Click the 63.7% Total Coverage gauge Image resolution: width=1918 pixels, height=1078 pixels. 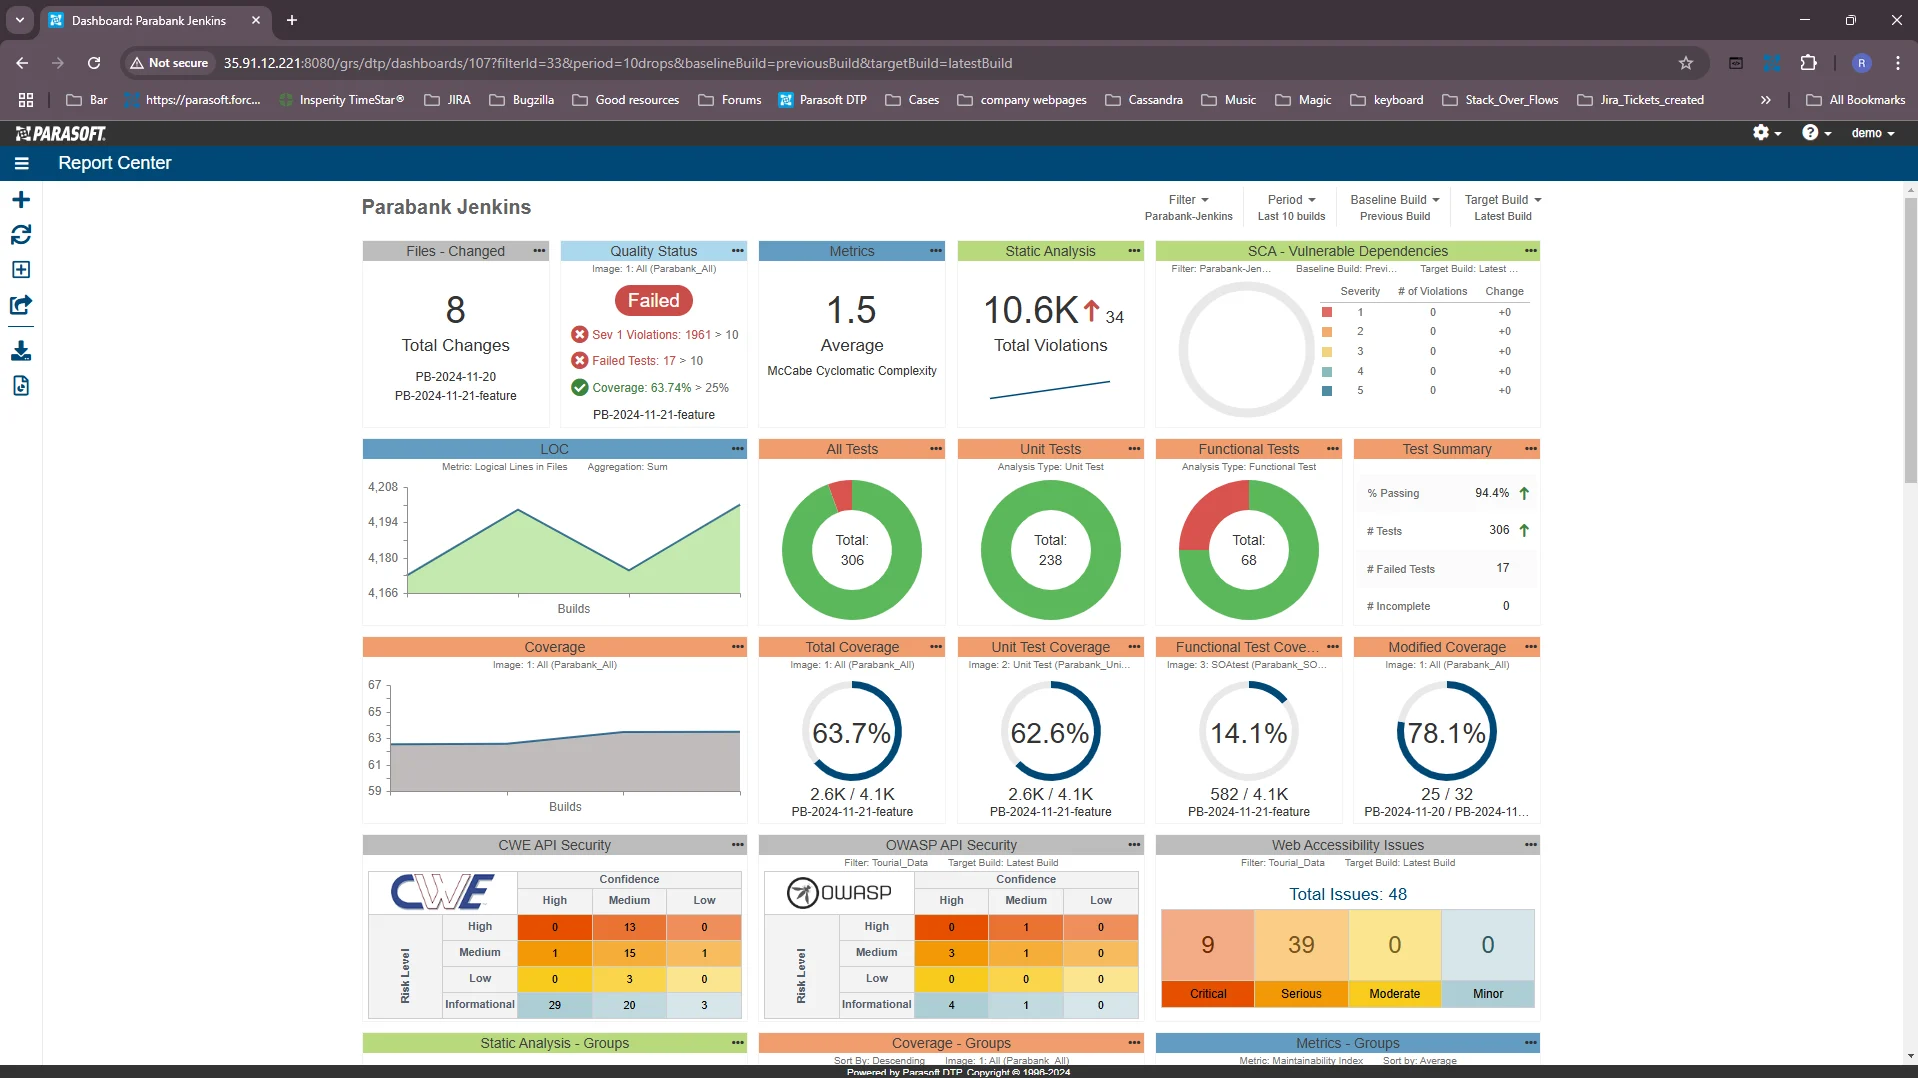pyautogui.click(x=852, y=732)
